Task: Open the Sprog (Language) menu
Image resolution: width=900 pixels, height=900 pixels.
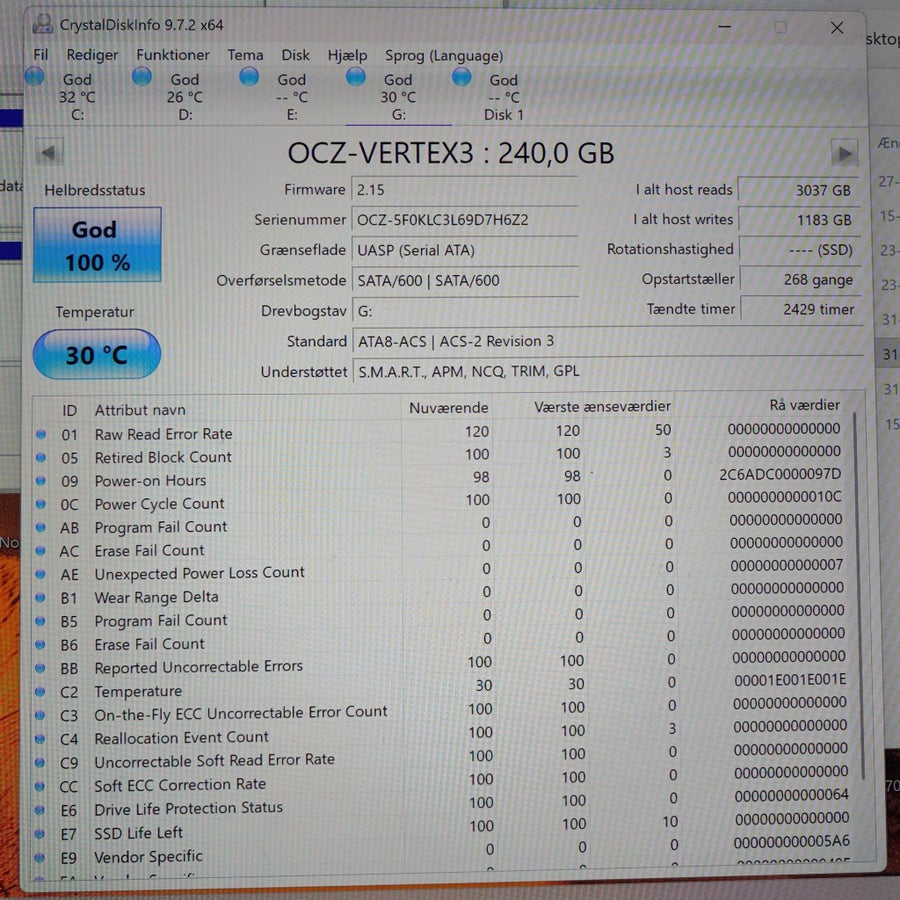Action: point(444,56)
